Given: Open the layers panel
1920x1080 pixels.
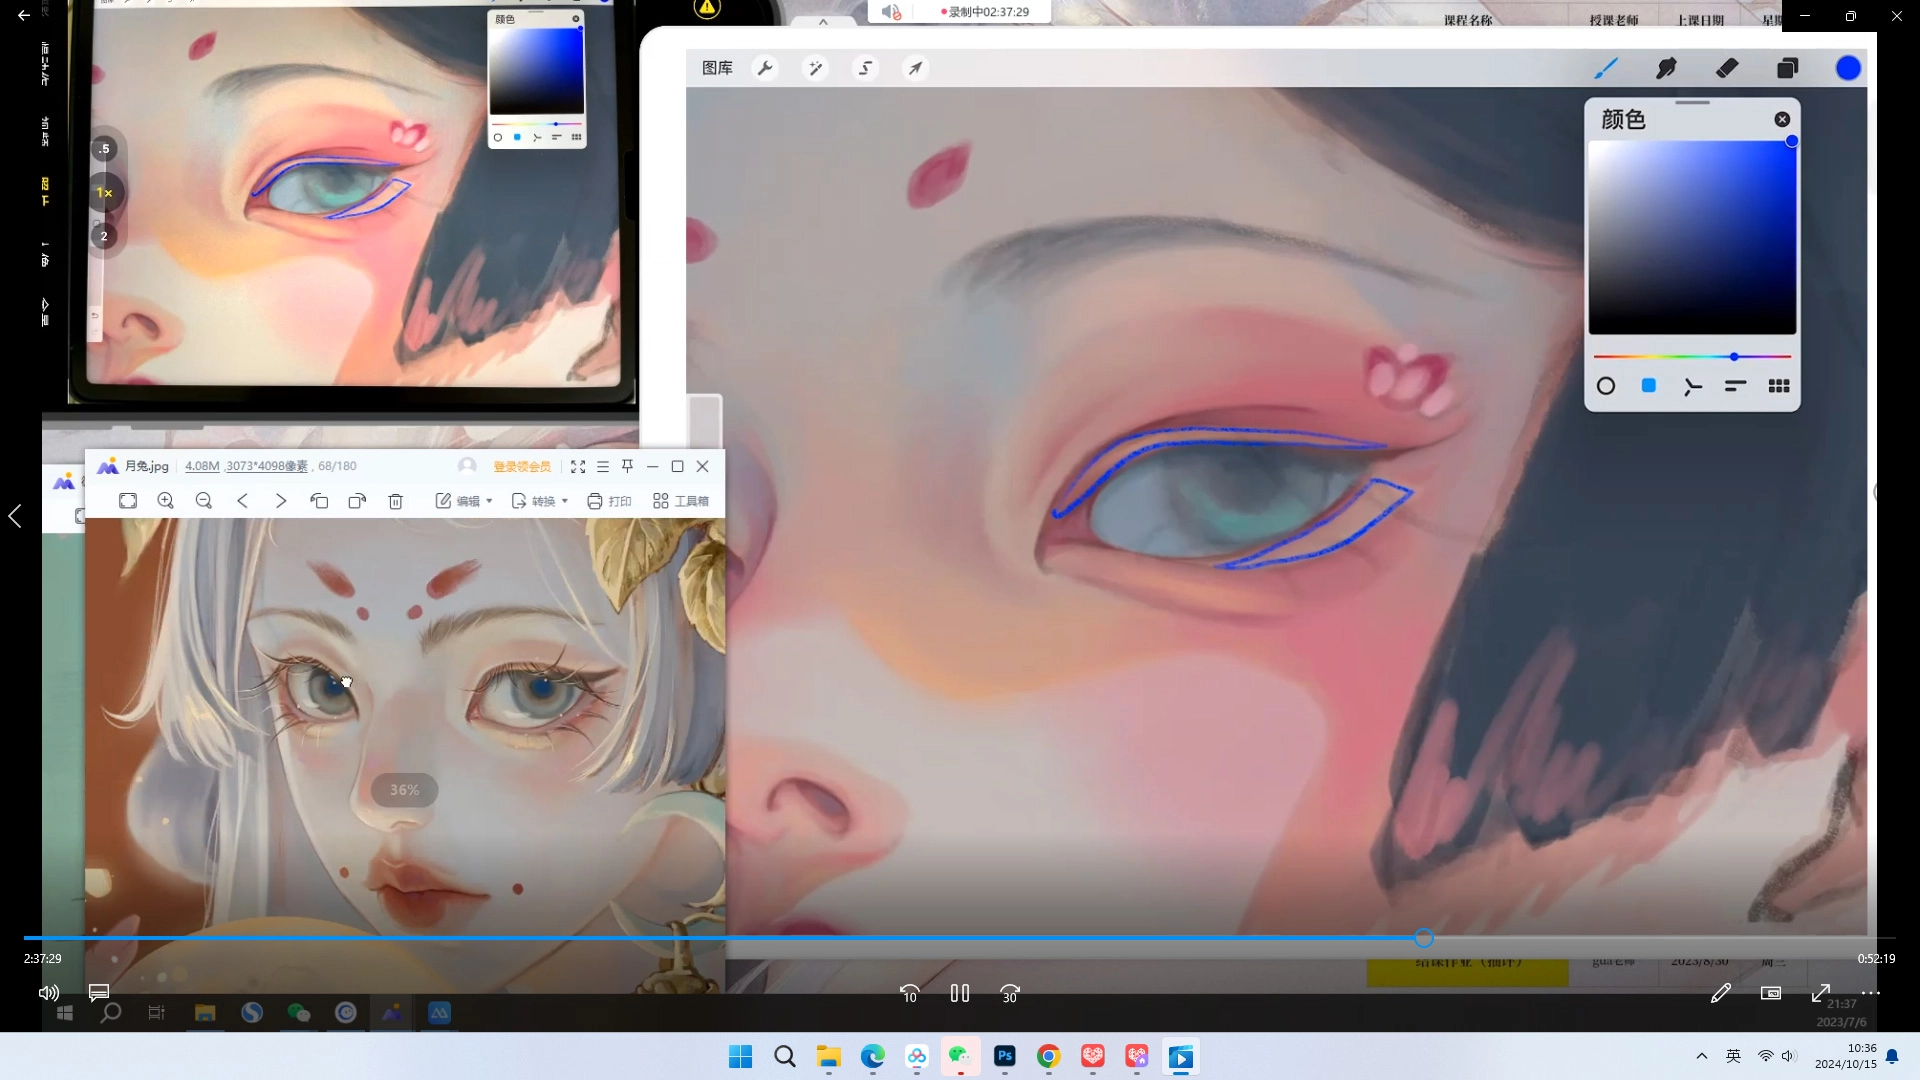Looking at the screenshot, I should click(1787, 68).
